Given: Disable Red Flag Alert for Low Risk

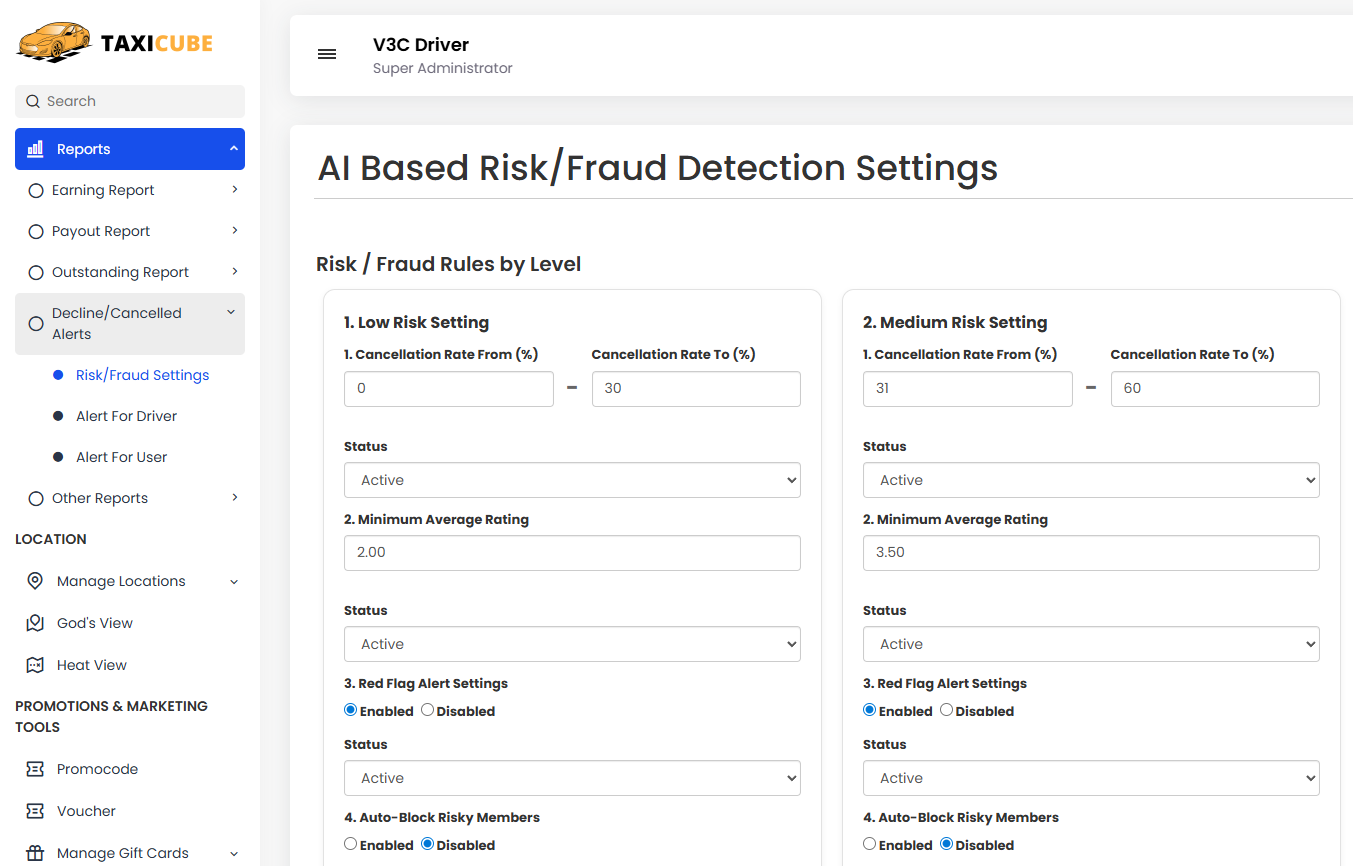Looking at the screenshot, I should pos(427,710).
